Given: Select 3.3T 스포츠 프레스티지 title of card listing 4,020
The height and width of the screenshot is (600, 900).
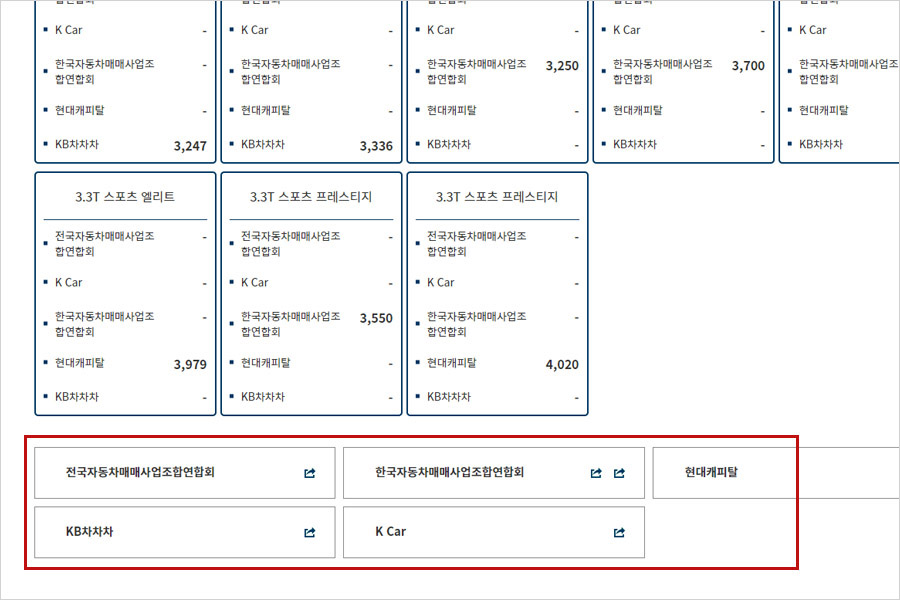Looking at the screenshot, I should tap(497, 197).
